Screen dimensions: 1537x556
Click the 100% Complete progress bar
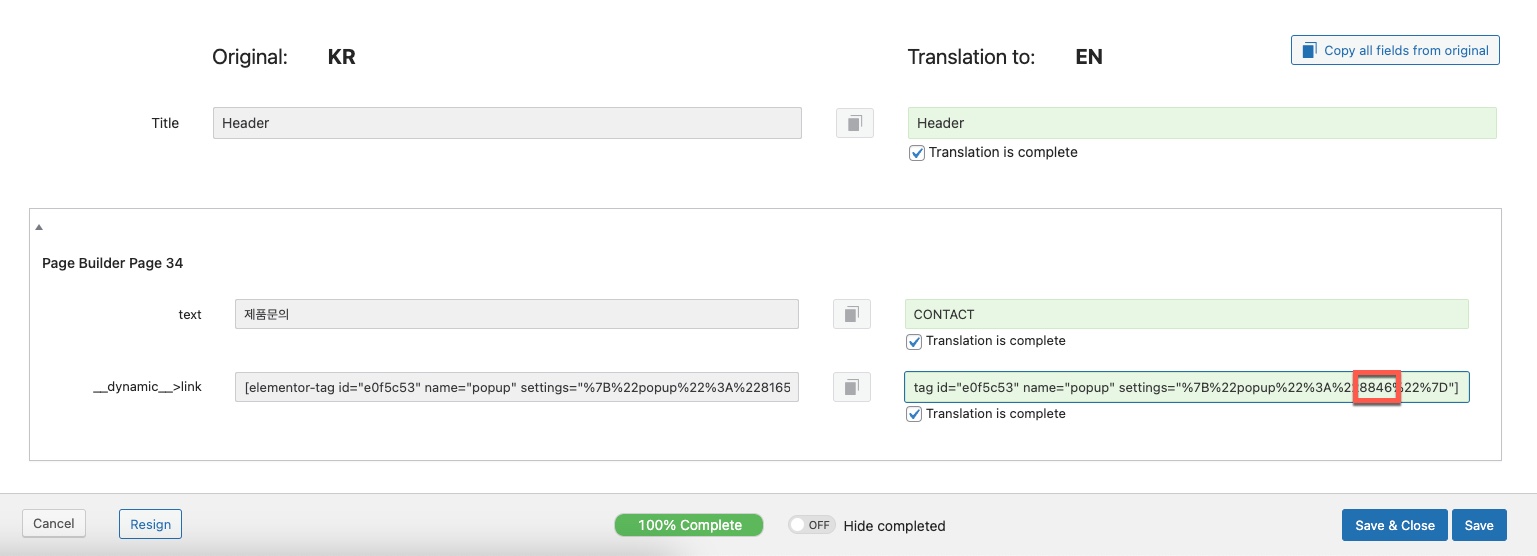pos(689,525)
